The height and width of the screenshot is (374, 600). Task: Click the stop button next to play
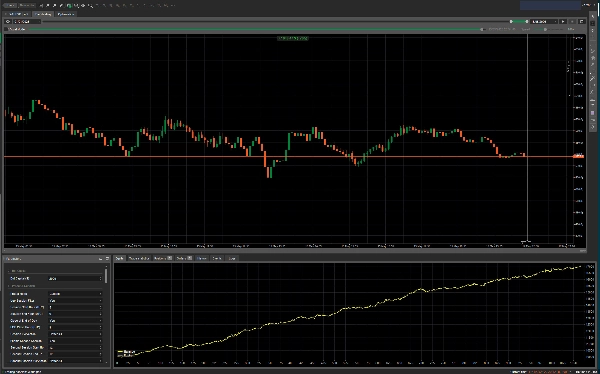[x=572, y=22]
